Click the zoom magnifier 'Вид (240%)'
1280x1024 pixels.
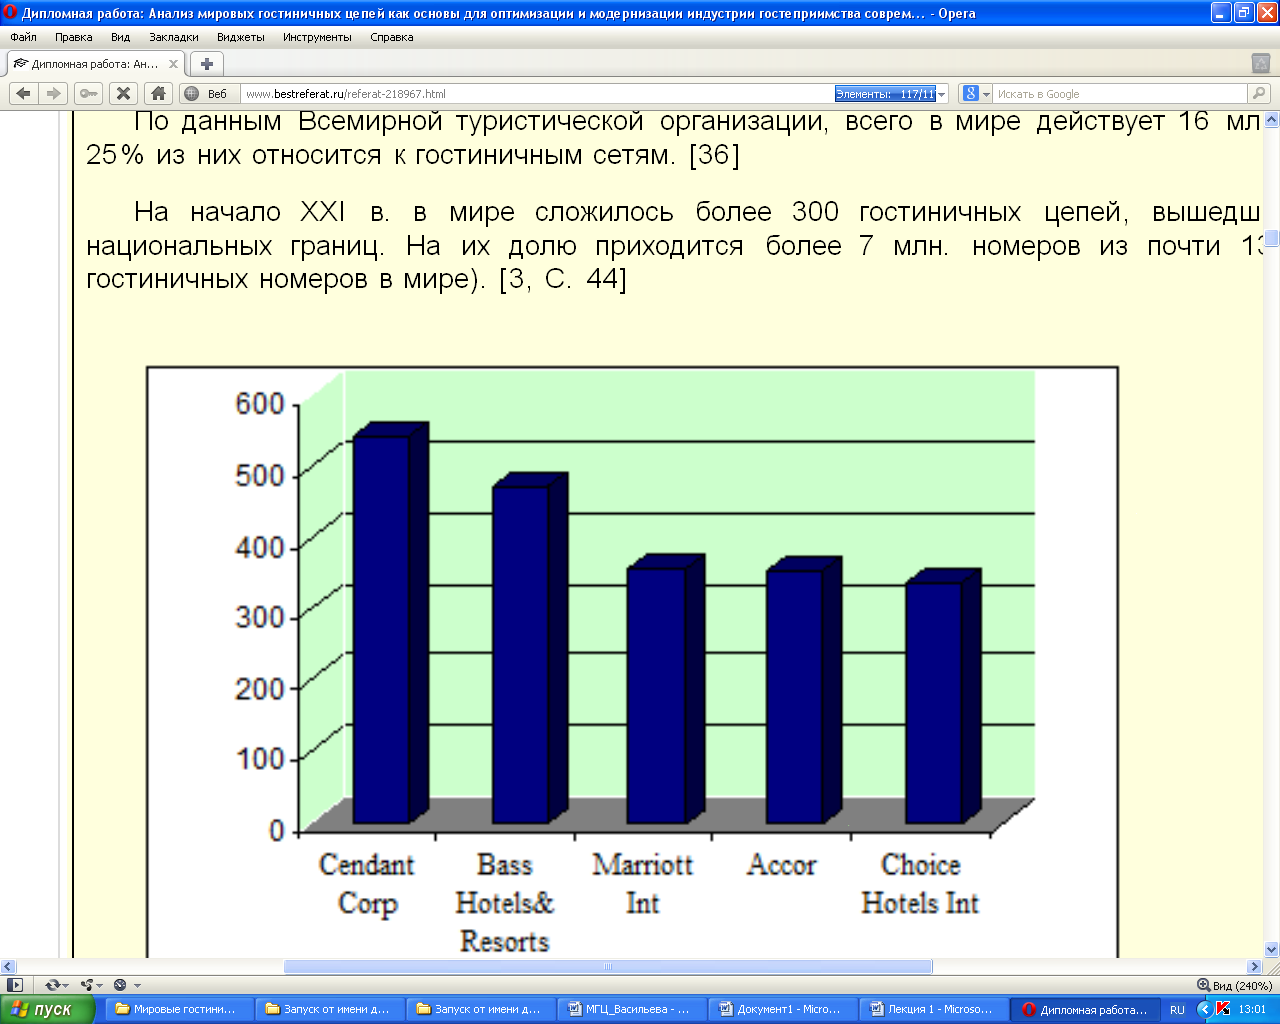(1234, 985)
